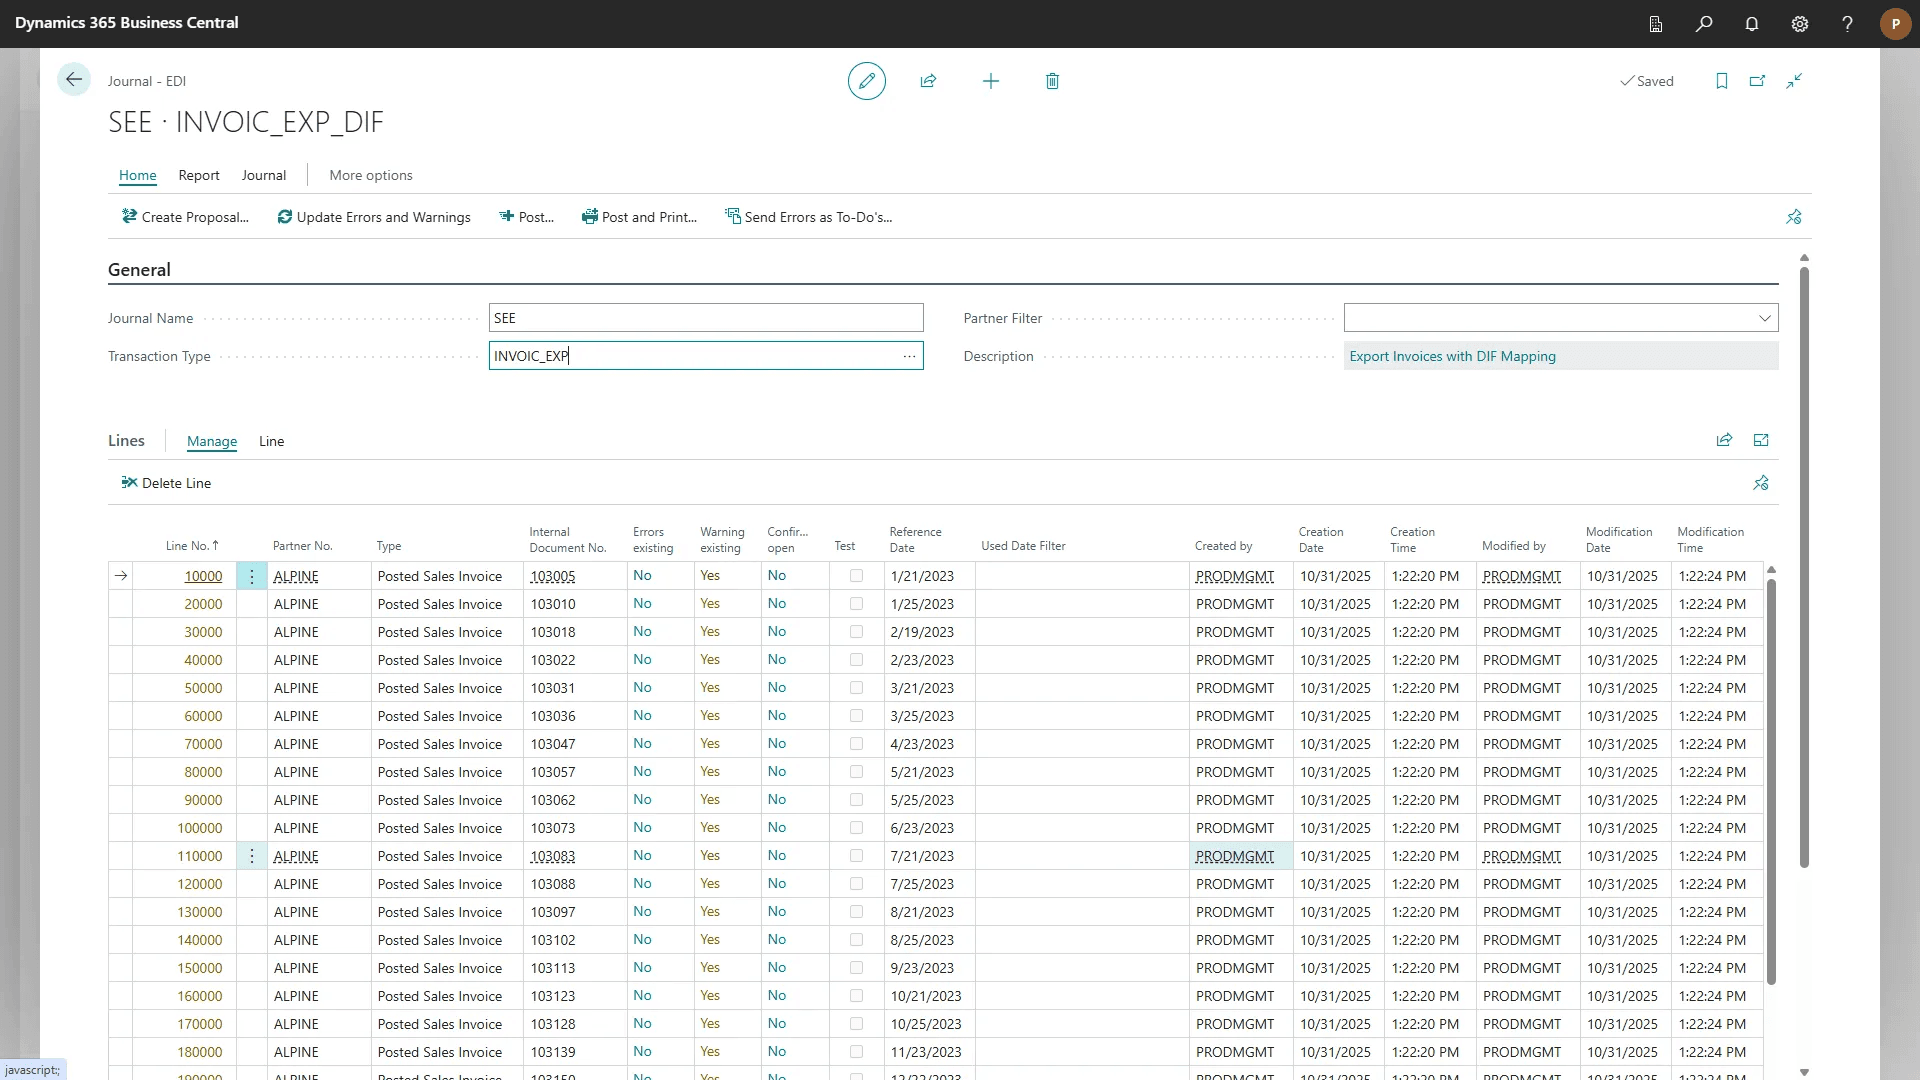This screenshot has height=1080, width=1920.
Task: Open the search magnifier in top bar
Action: (x=1704, y=24)
